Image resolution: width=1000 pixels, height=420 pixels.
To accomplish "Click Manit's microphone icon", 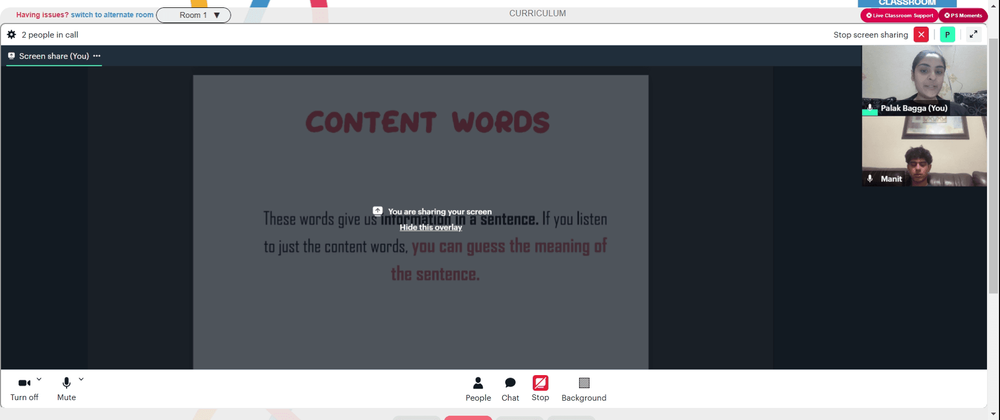I will [x=870, y=179].
